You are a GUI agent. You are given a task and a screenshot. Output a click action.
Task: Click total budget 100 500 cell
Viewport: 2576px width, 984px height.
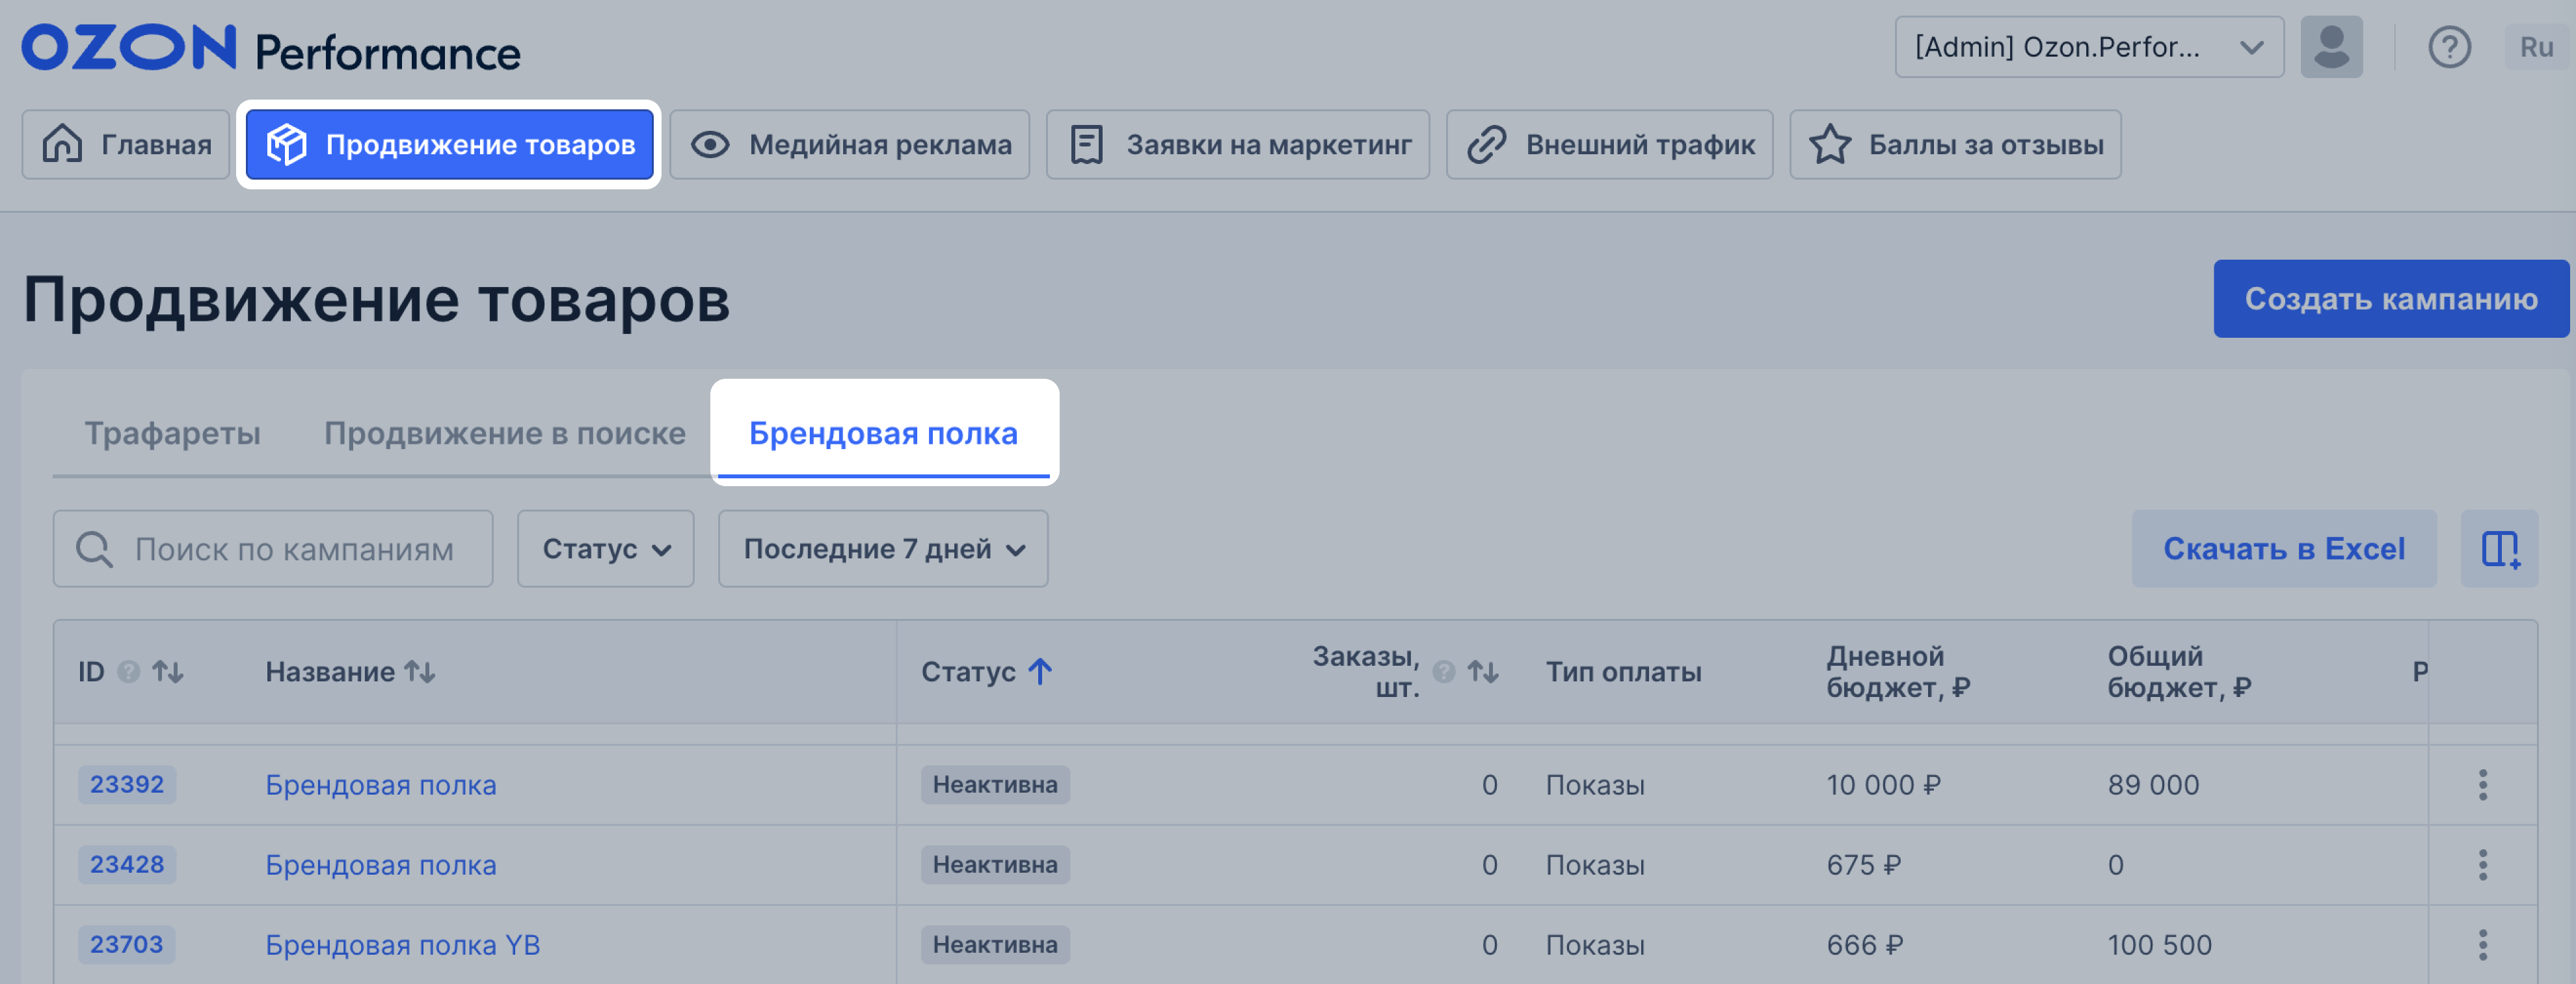(2159, 945)
